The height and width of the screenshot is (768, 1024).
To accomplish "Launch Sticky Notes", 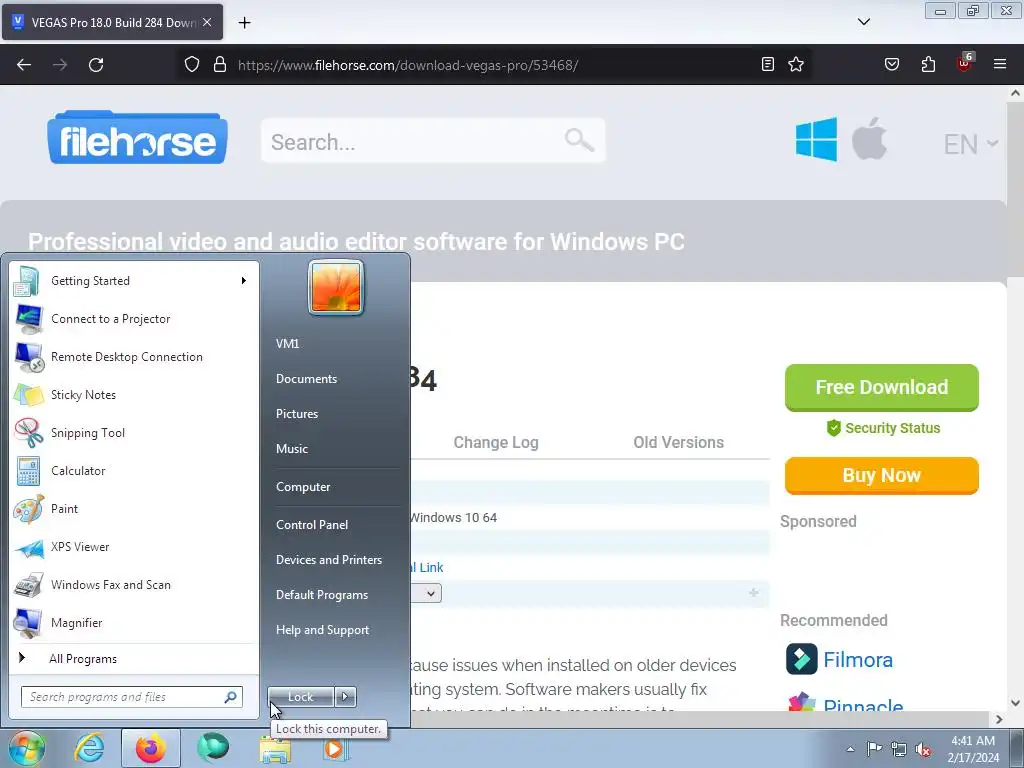I will coord(133,394).
